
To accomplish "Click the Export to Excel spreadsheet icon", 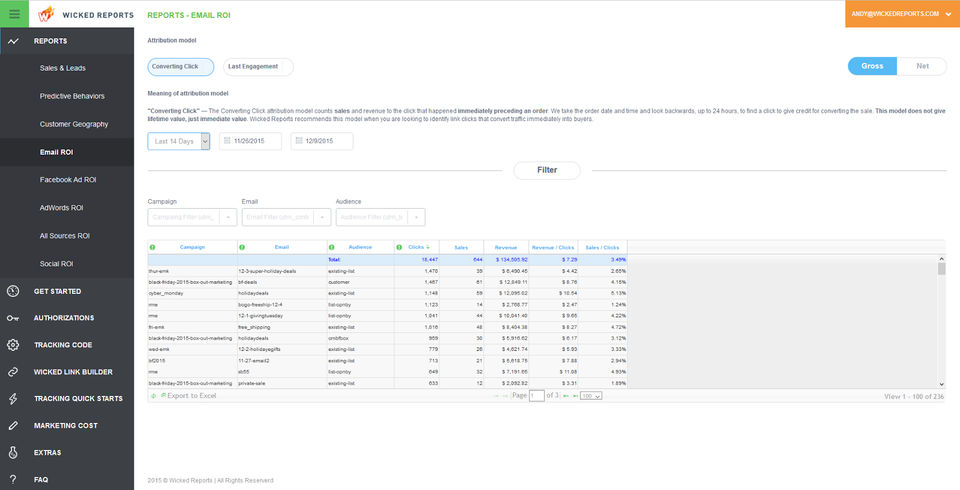I will pos(163,396).
